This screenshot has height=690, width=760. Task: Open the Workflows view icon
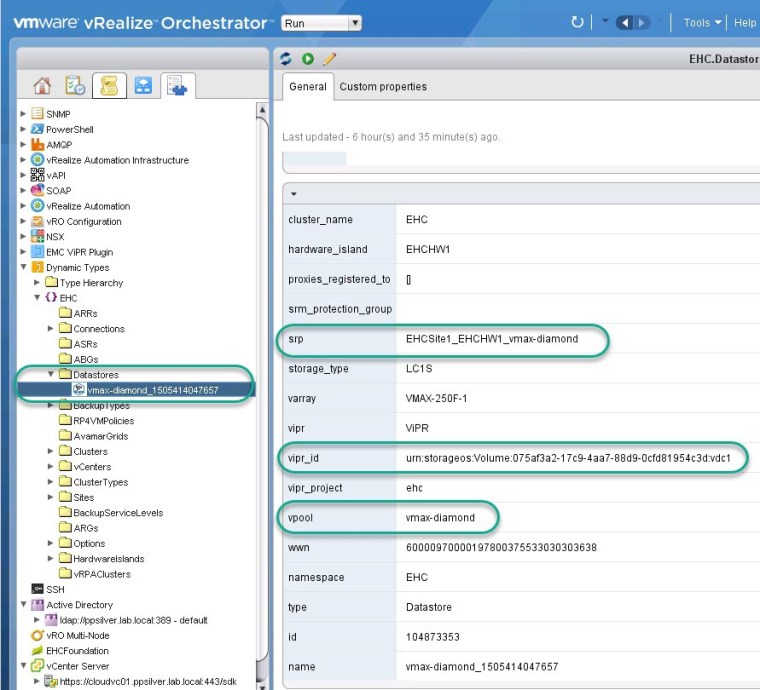[143, 85]
